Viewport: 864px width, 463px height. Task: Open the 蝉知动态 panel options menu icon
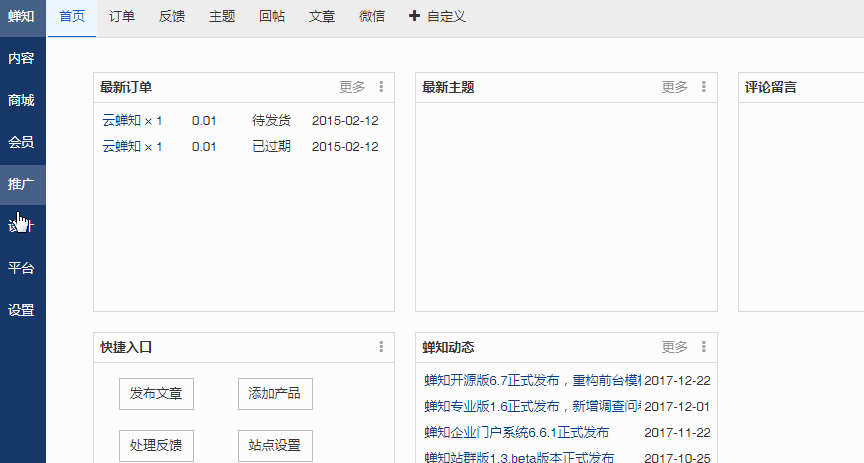704,347
